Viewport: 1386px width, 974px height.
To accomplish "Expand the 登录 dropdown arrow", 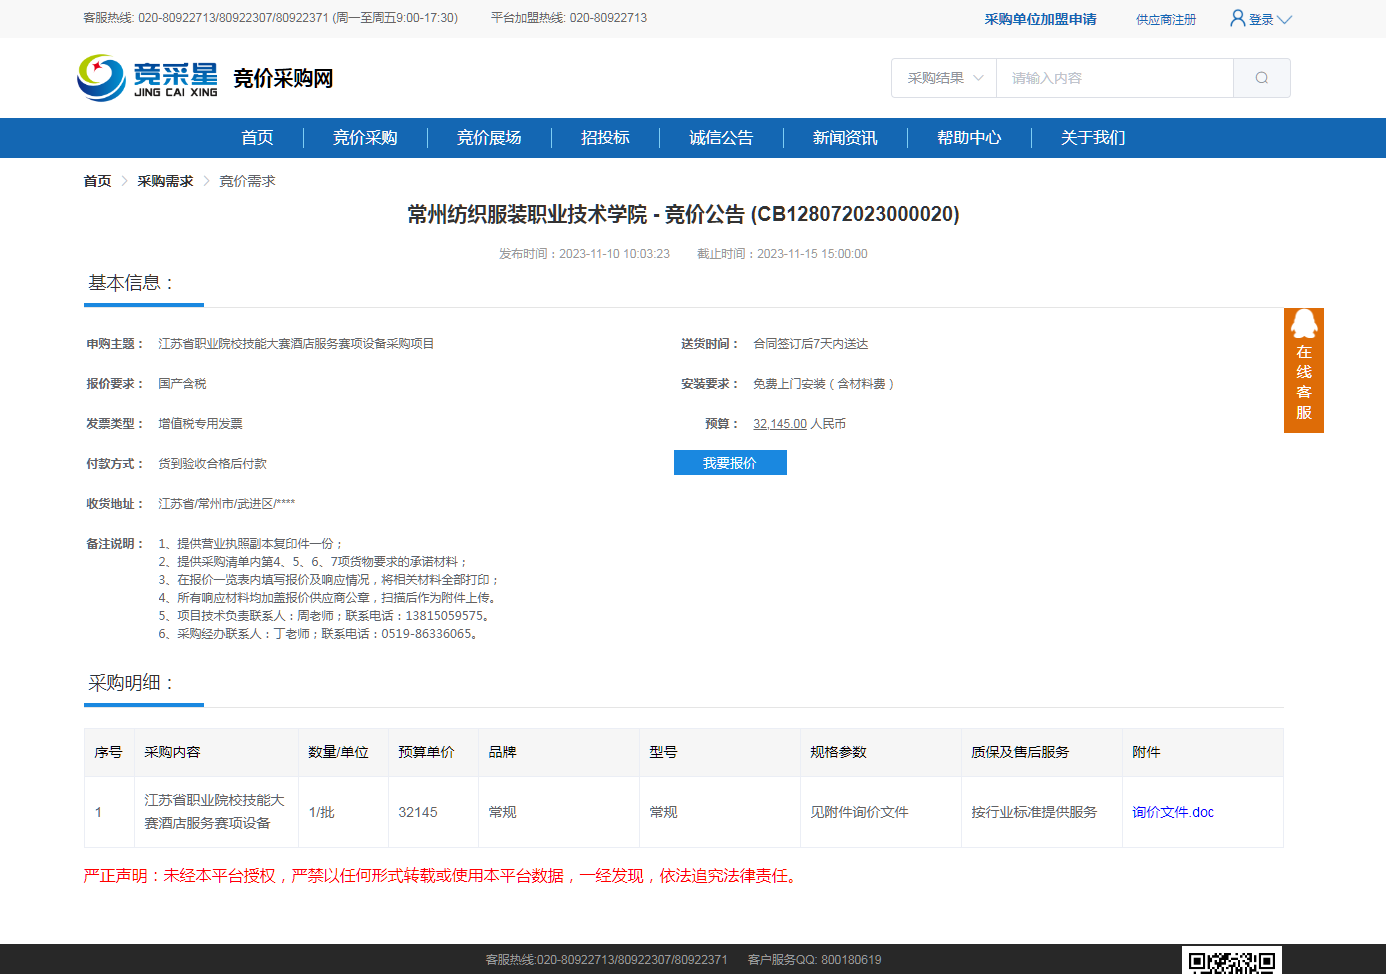I will (x=1285, y=20).
